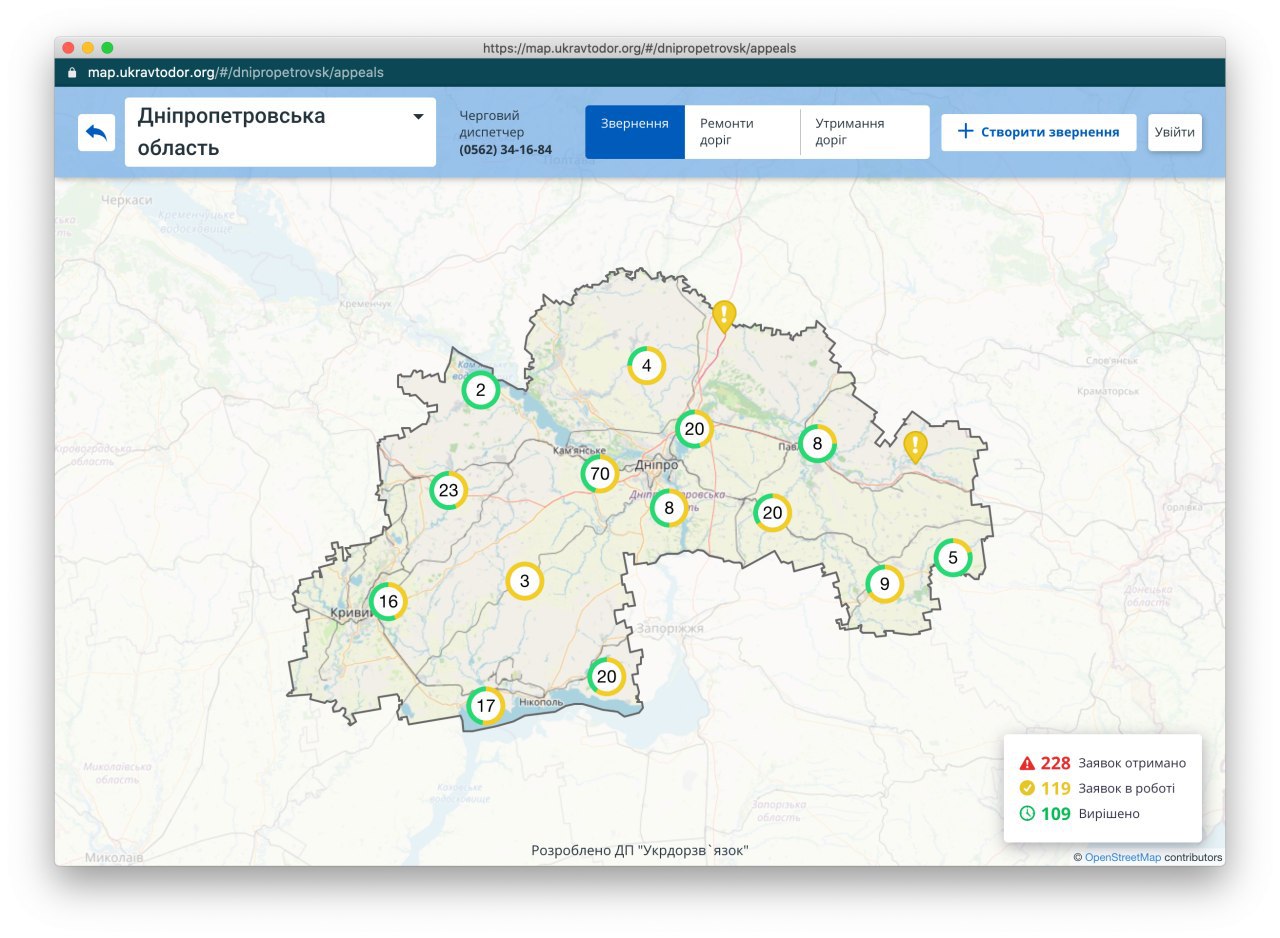The image size is (1280, 938).
Task: Click the Вирішено legend label
Action: pos(1109,814)
